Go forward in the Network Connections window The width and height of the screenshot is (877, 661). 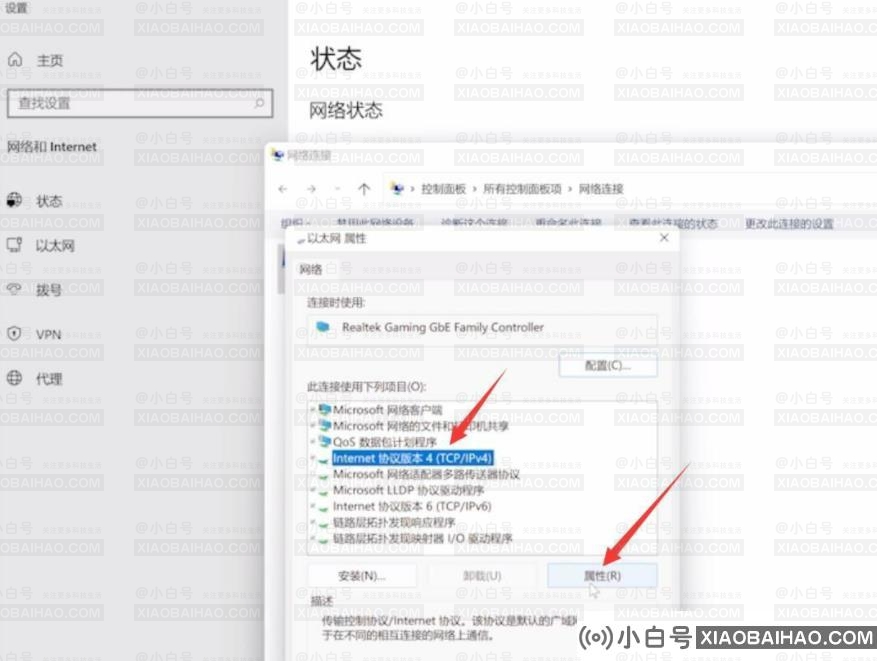(x=312, y=189)
